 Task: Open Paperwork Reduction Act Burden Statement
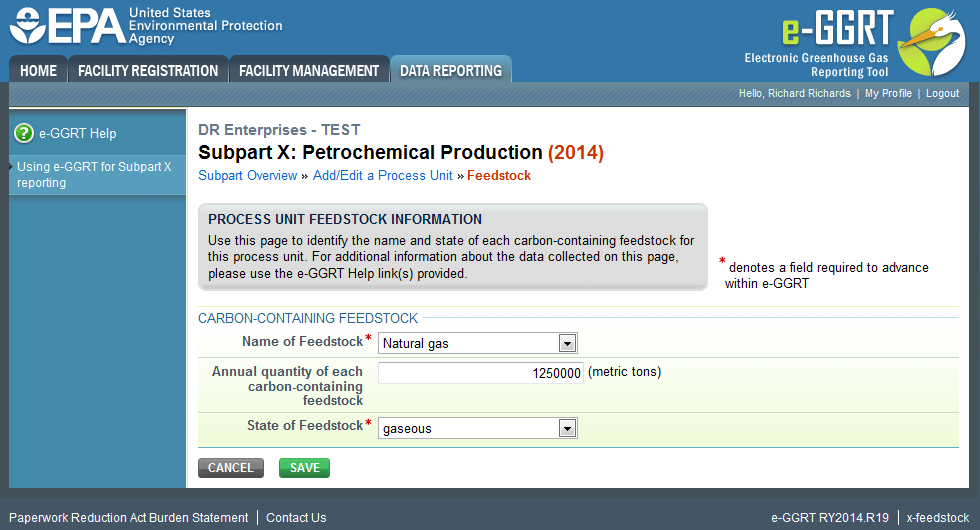tap(129, 518)
